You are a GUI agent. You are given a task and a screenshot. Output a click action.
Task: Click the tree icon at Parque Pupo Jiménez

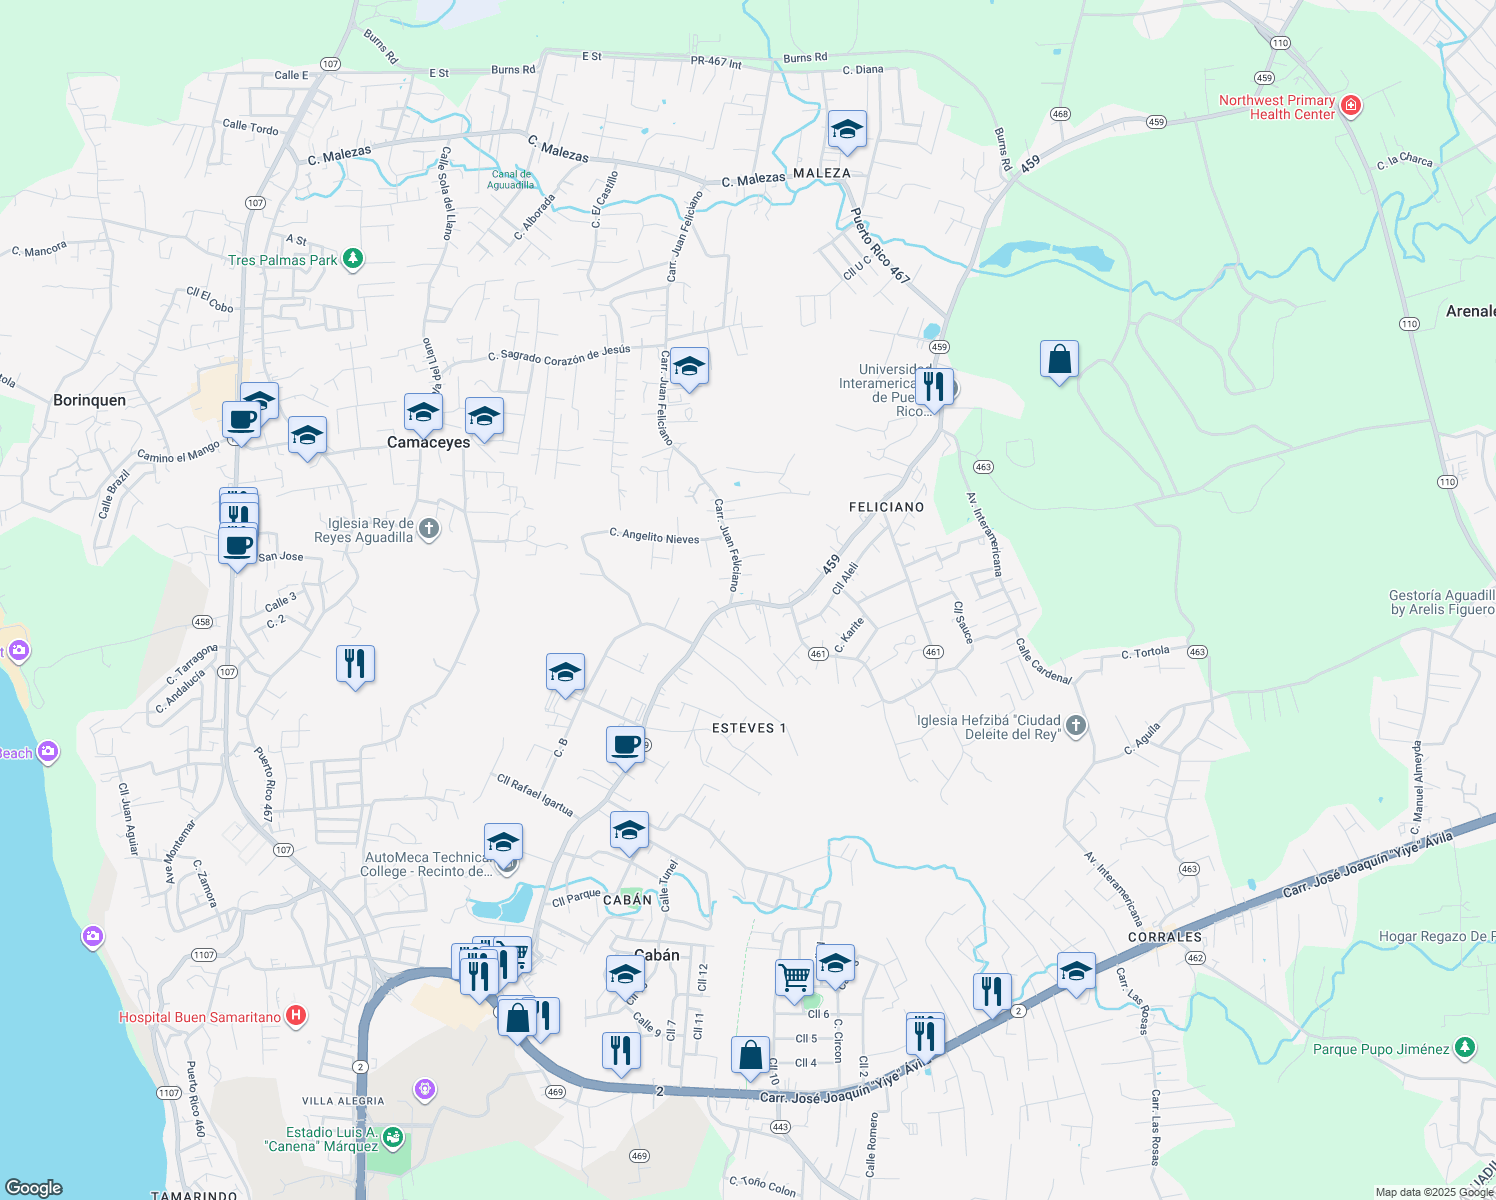pos(1463,1048)
